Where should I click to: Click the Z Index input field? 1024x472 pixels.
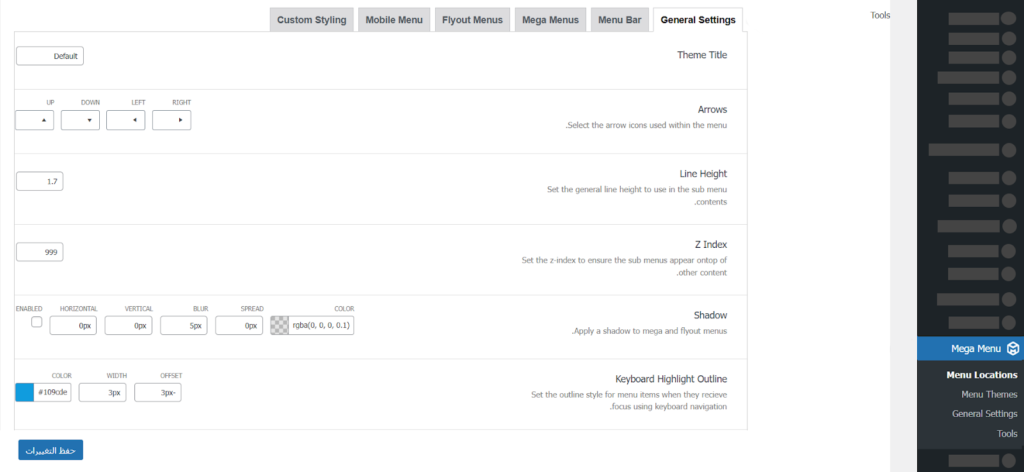pyautogui.click(x=40, y=253)
